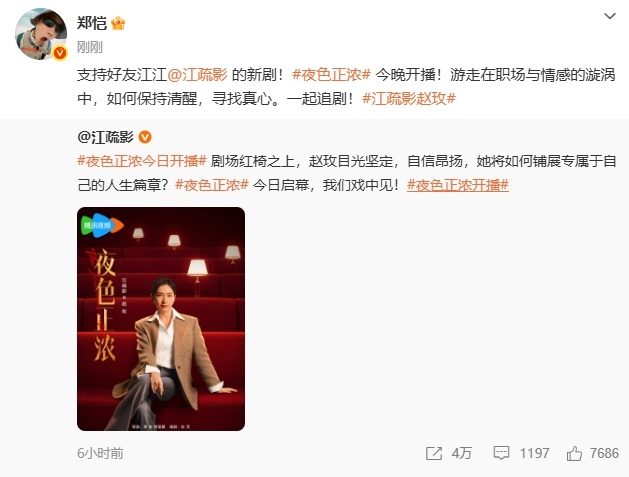The image size is (629, 477).
Task: Open the @江疏影 author name of quoted post
Action: tap(106, 137)
